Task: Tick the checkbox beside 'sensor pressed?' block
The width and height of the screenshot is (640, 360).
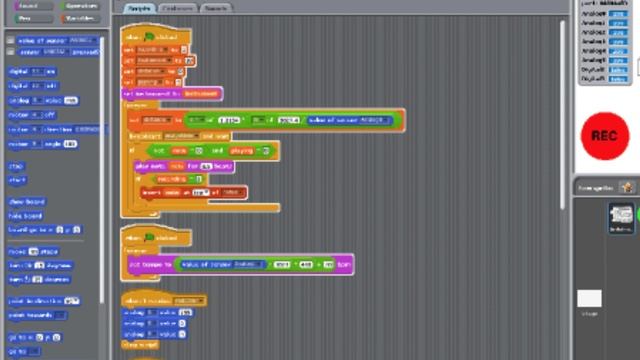Action: [x=11, y=52]
